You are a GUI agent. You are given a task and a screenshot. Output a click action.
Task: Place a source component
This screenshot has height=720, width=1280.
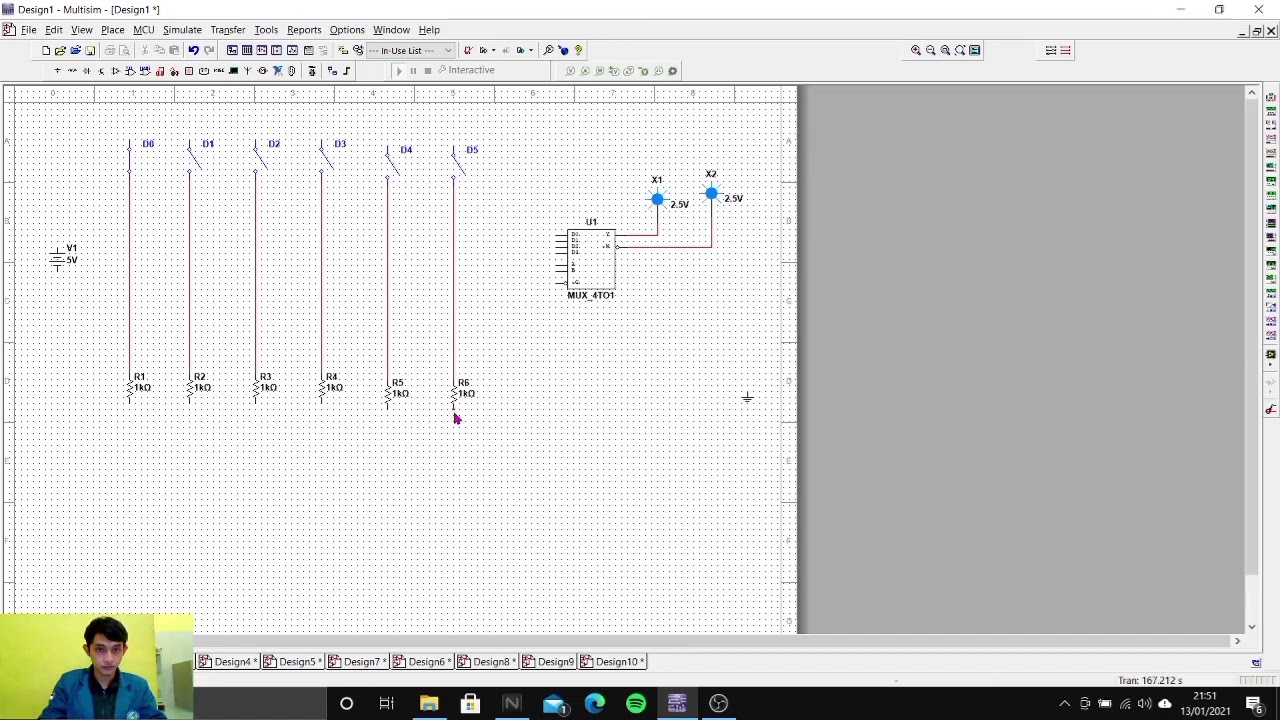57,71
